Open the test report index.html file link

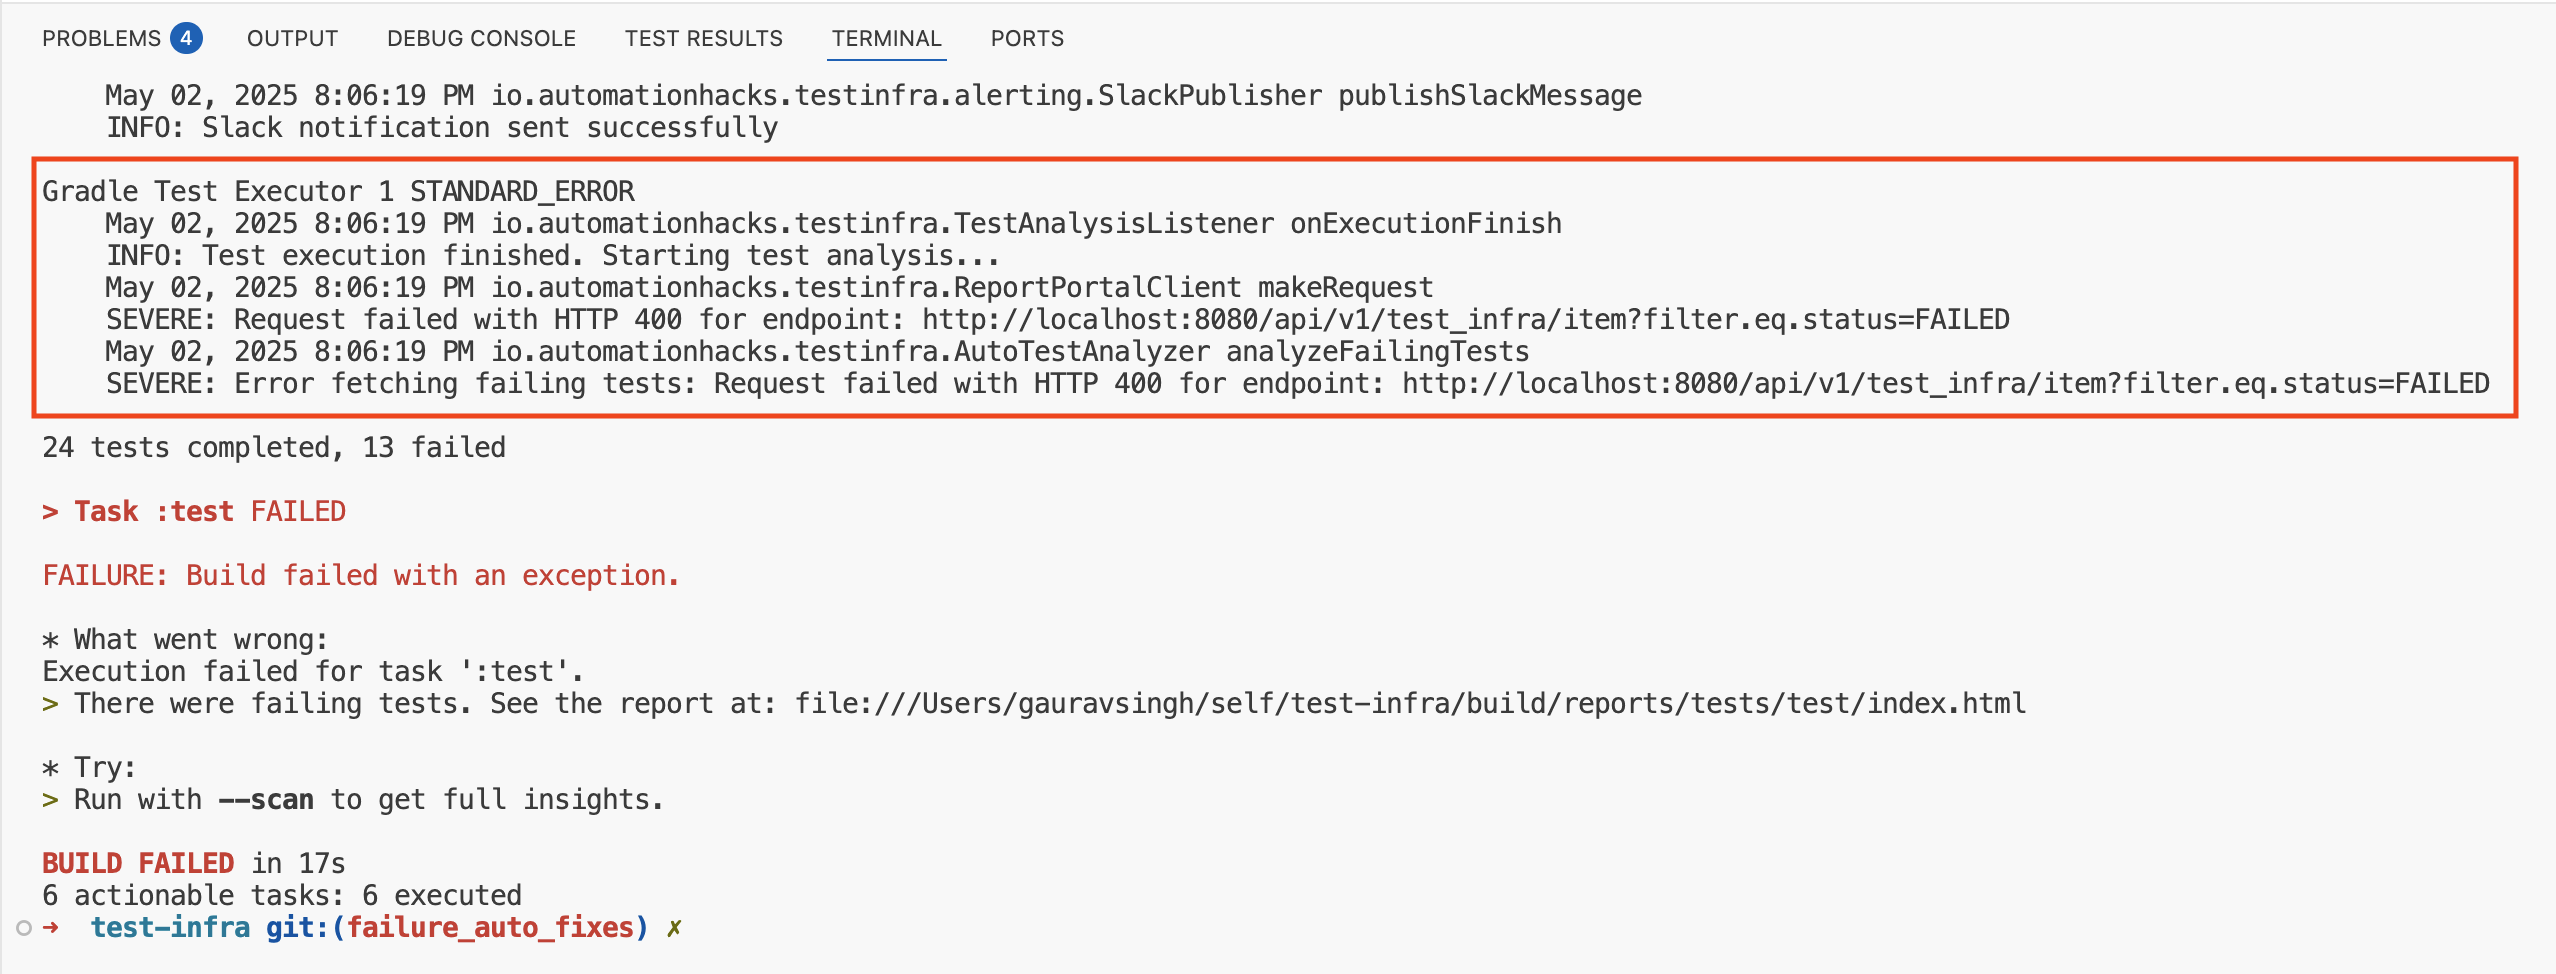click(1410, 704)
